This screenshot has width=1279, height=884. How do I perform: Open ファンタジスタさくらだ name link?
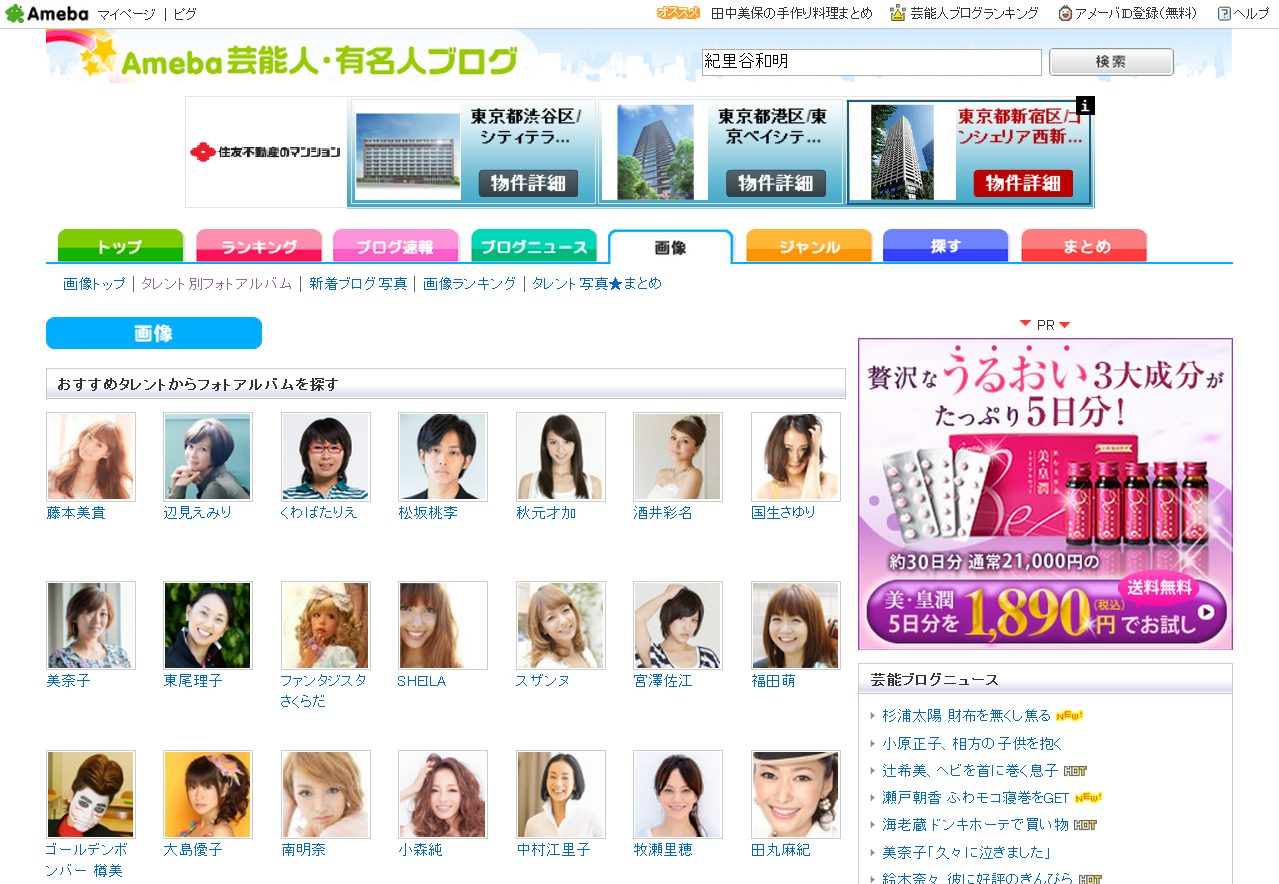pyautogui.click(x=324, y=691)
